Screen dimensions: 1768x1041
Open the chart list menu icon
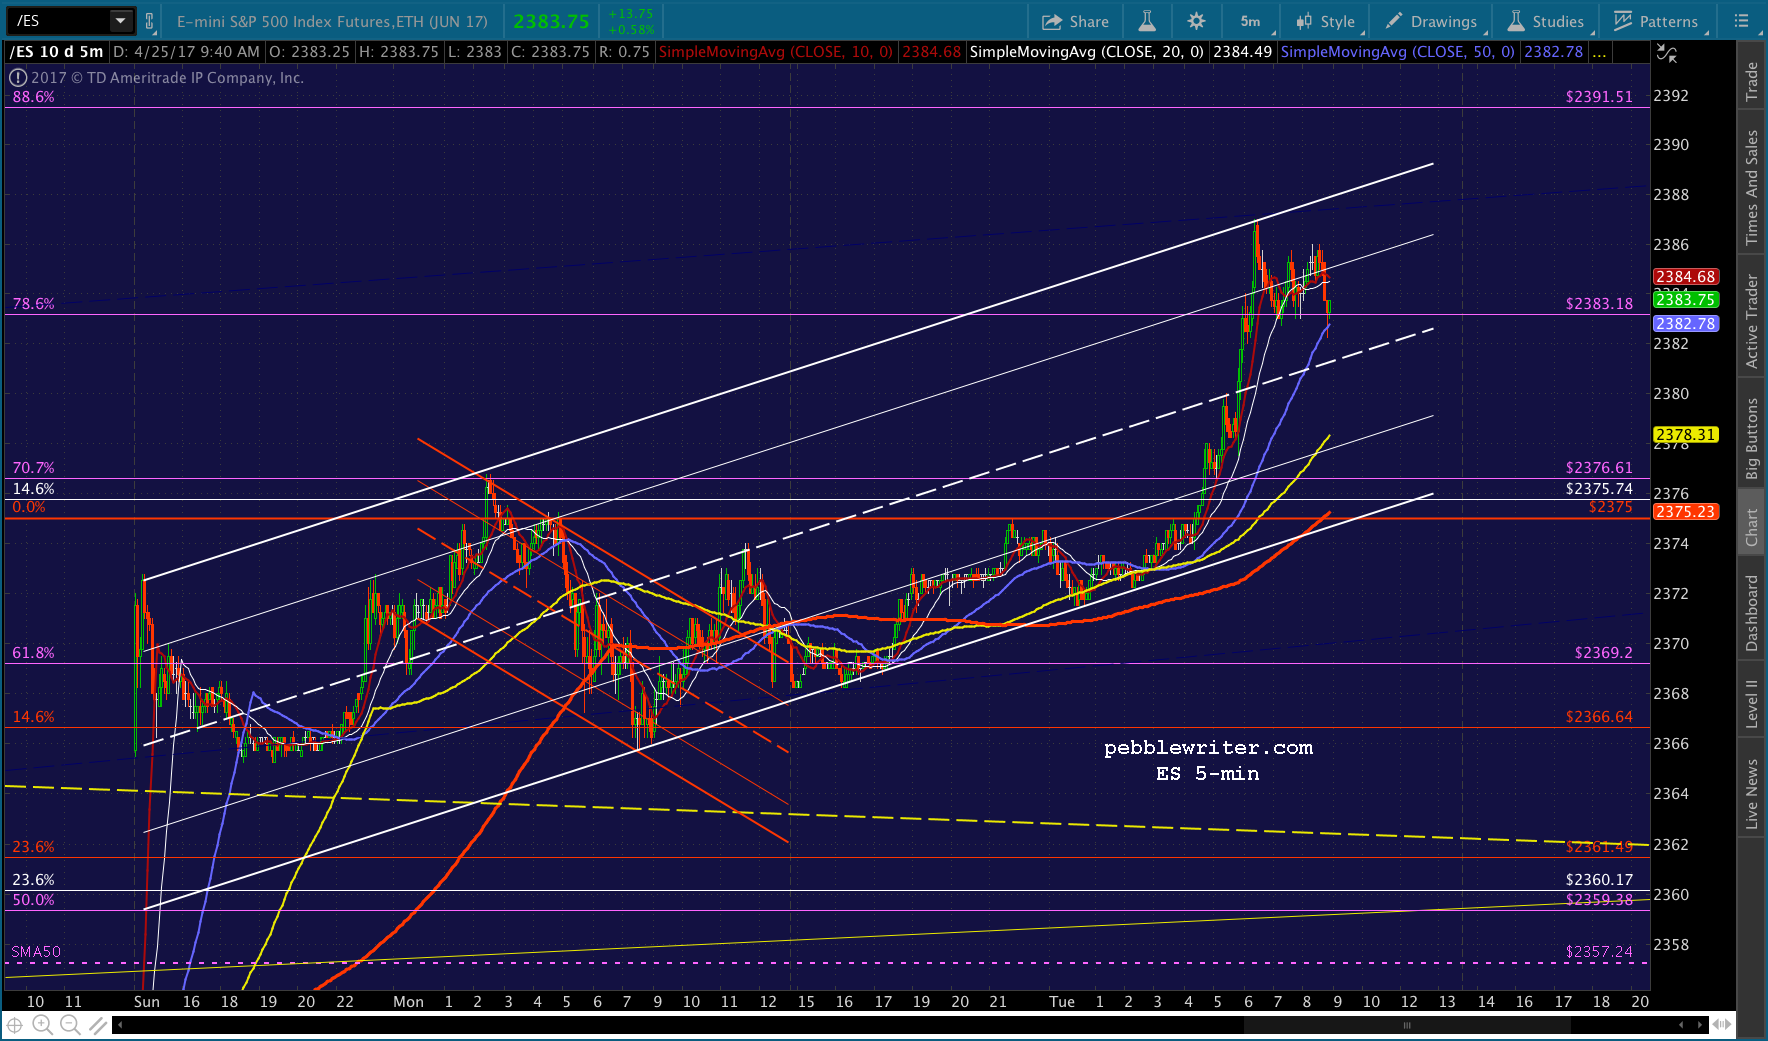(x=1741, y=21)
